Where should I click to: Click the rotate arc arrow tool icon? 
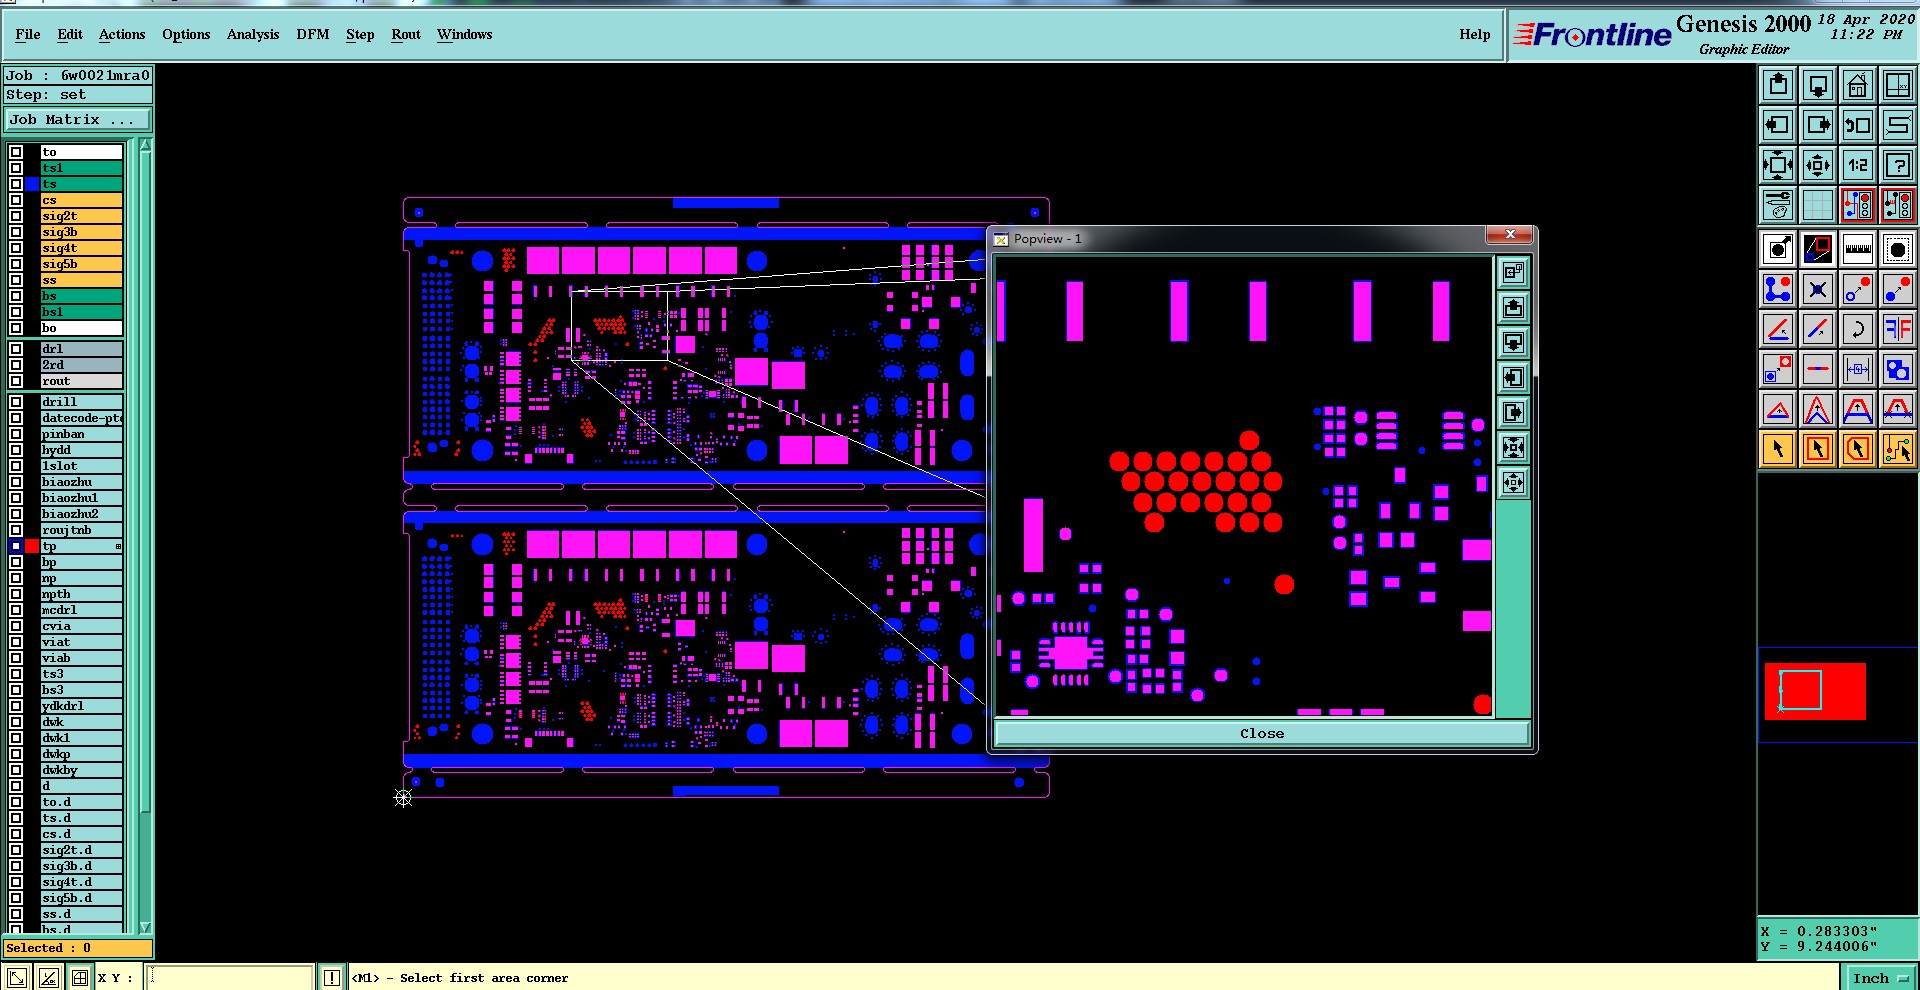1857,329
